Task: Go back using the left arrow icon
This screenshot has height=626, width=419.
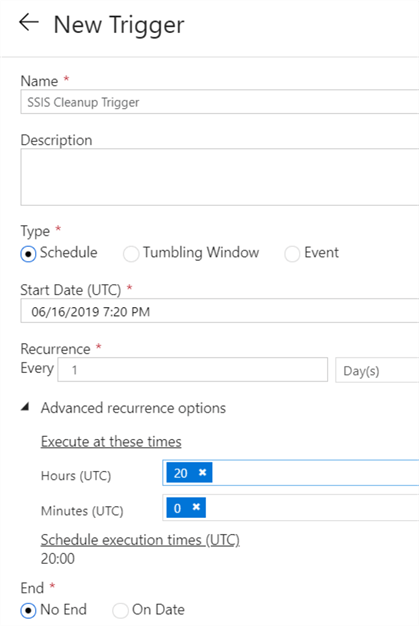Action: pos(29,22)
